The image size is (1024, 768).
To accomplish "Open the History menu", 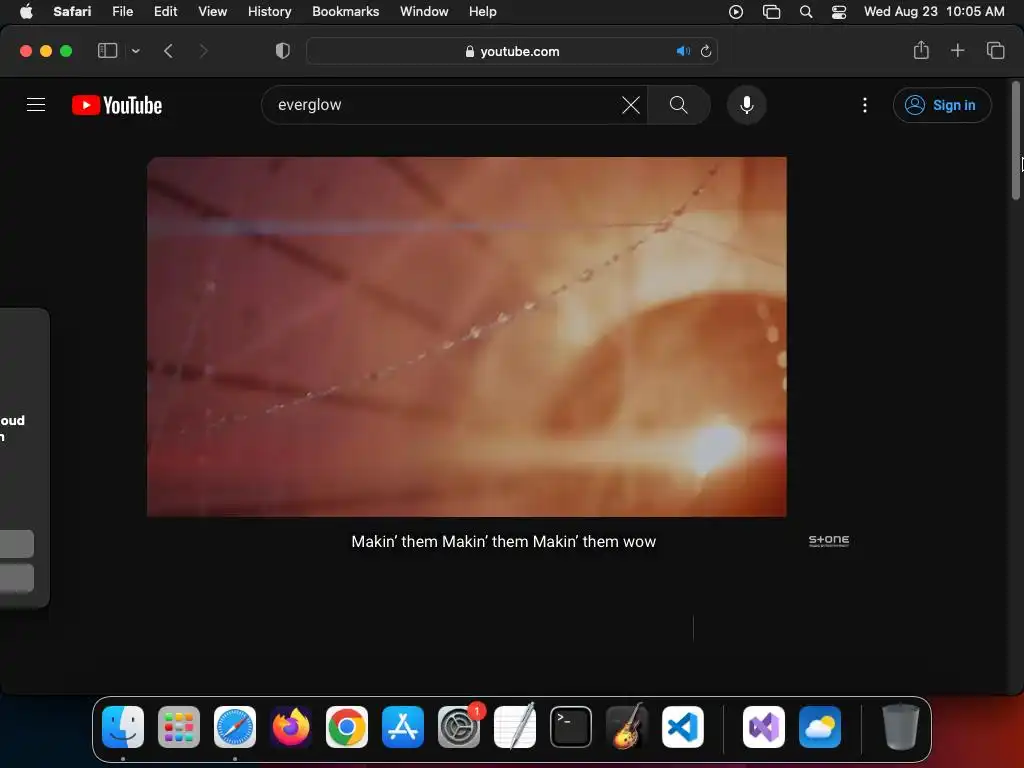I will point(269,11).
